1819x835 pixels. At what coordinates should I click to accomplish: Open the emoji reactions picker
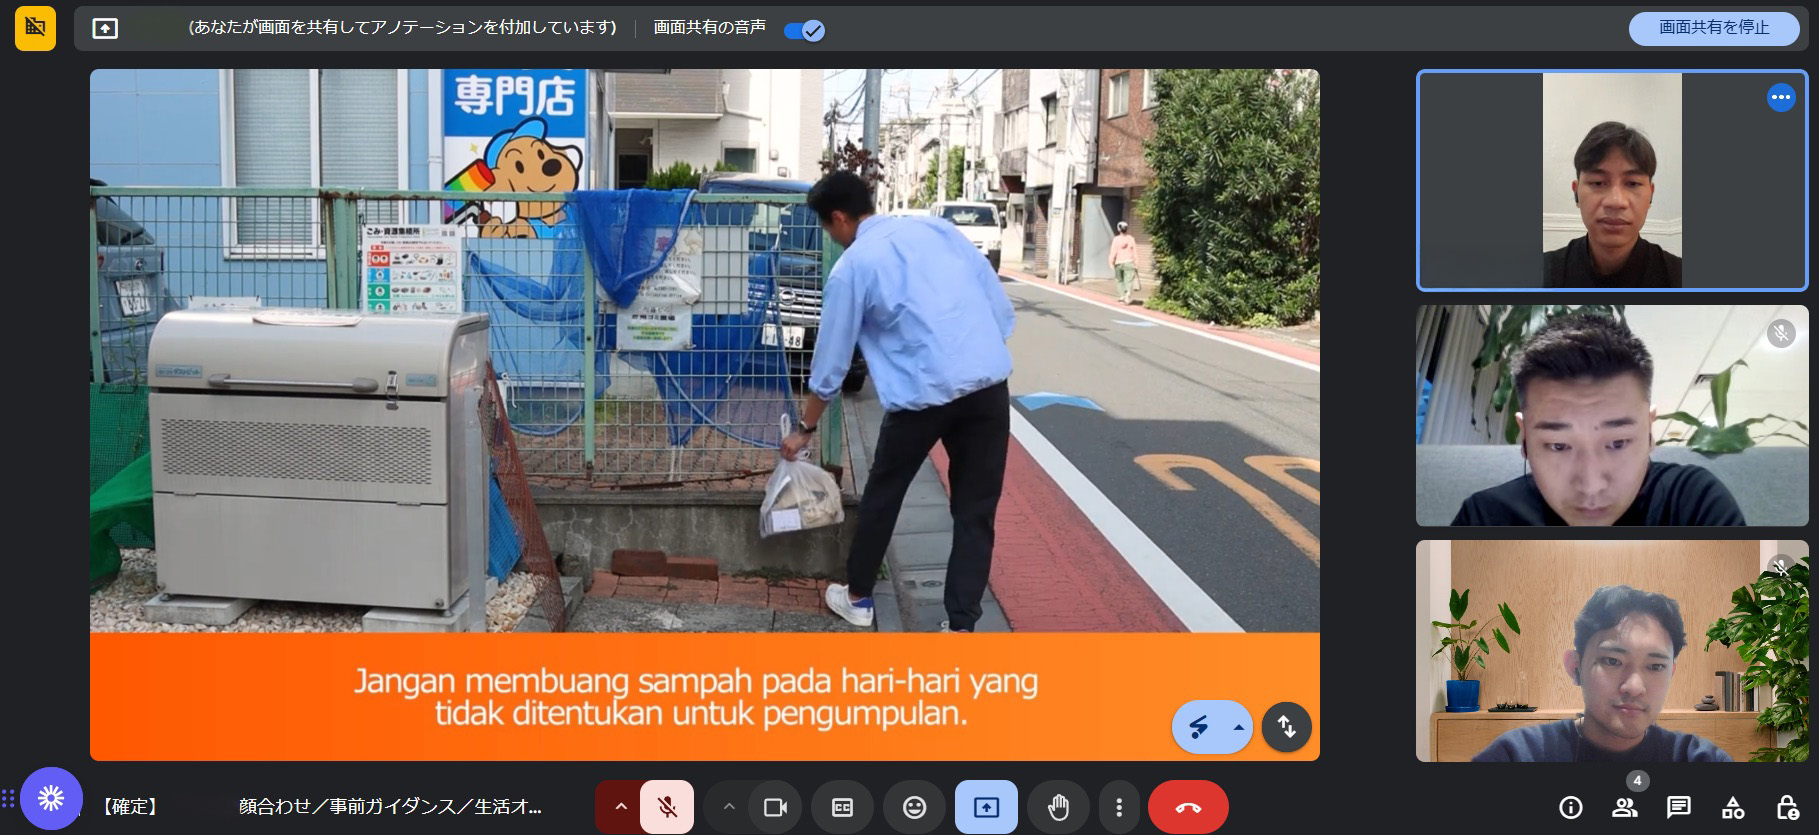tap(914, 807)
